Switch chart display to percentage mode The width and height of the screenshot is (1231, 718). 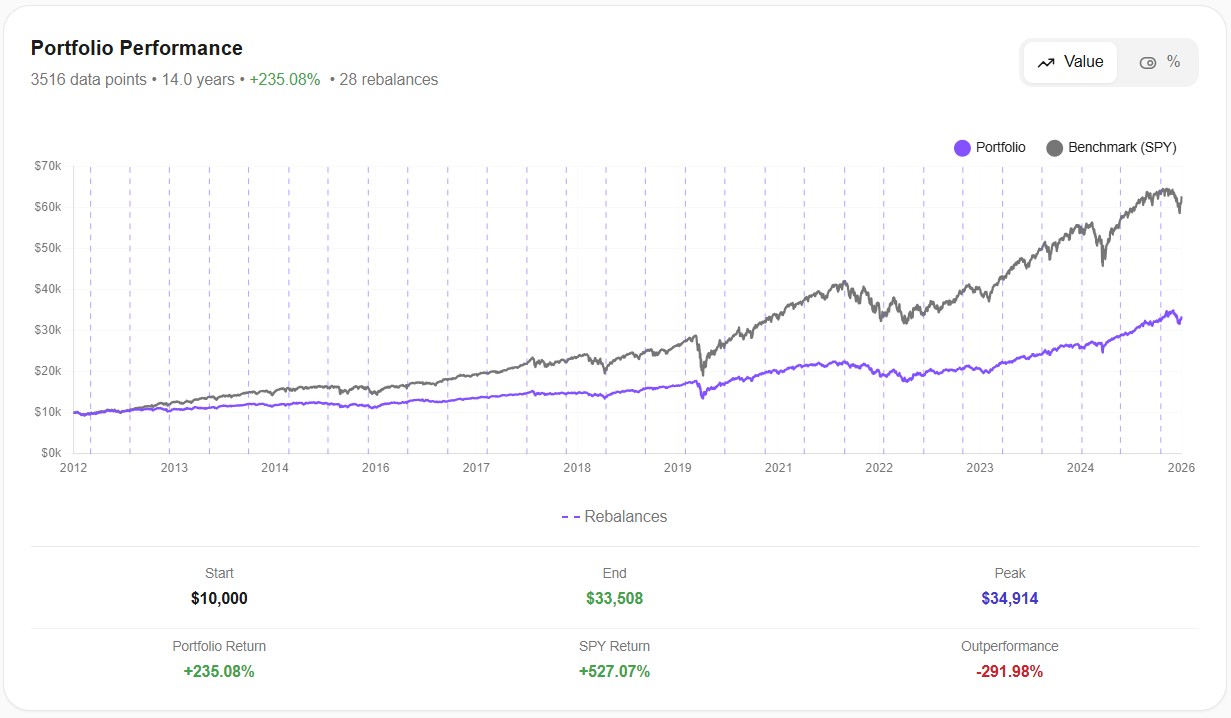point(1158,62)
